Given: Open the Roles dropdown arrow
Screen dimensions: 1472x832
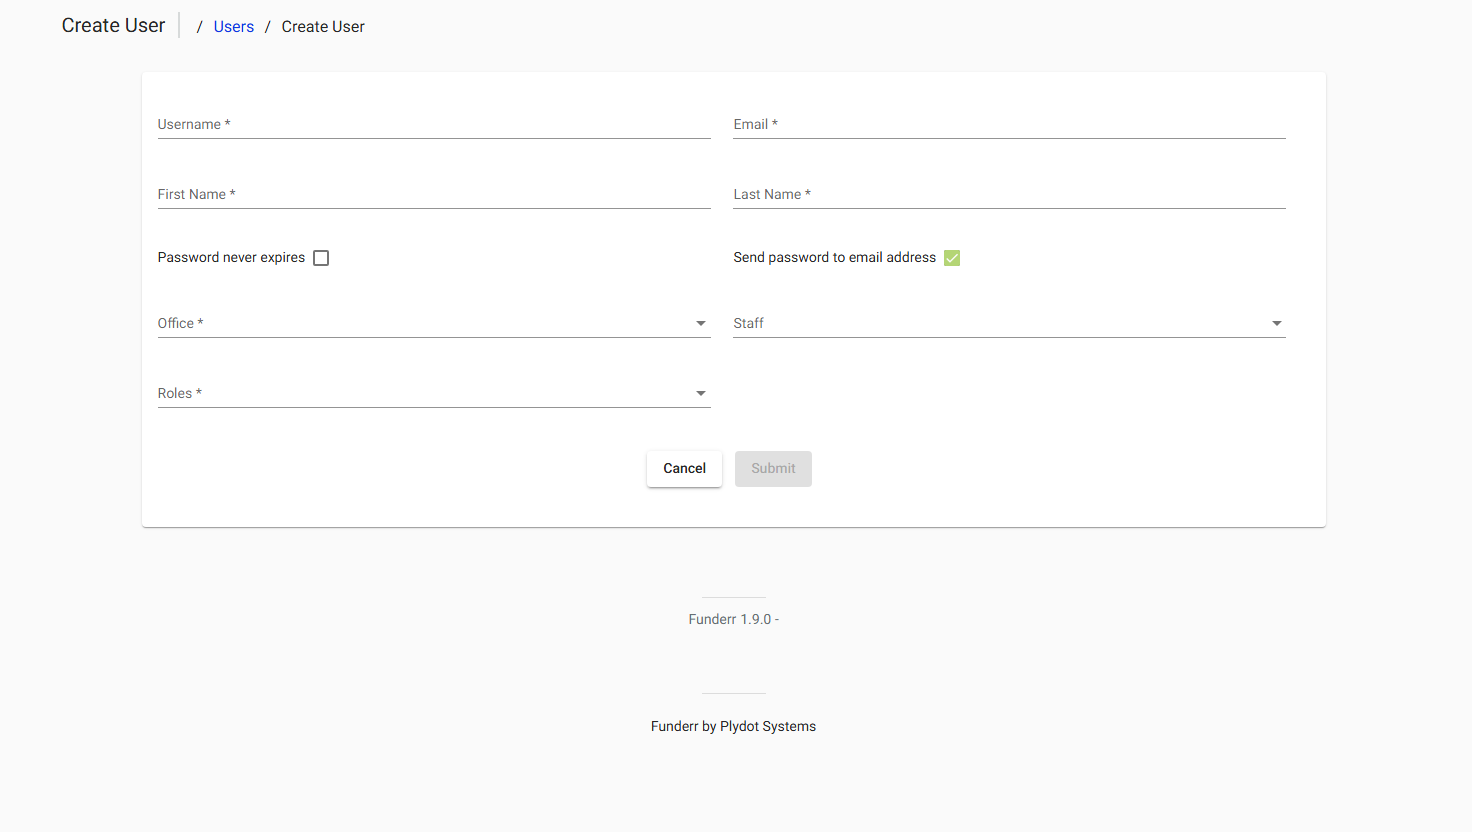Looking at the screenshot, I should click(x=700, y=393).
